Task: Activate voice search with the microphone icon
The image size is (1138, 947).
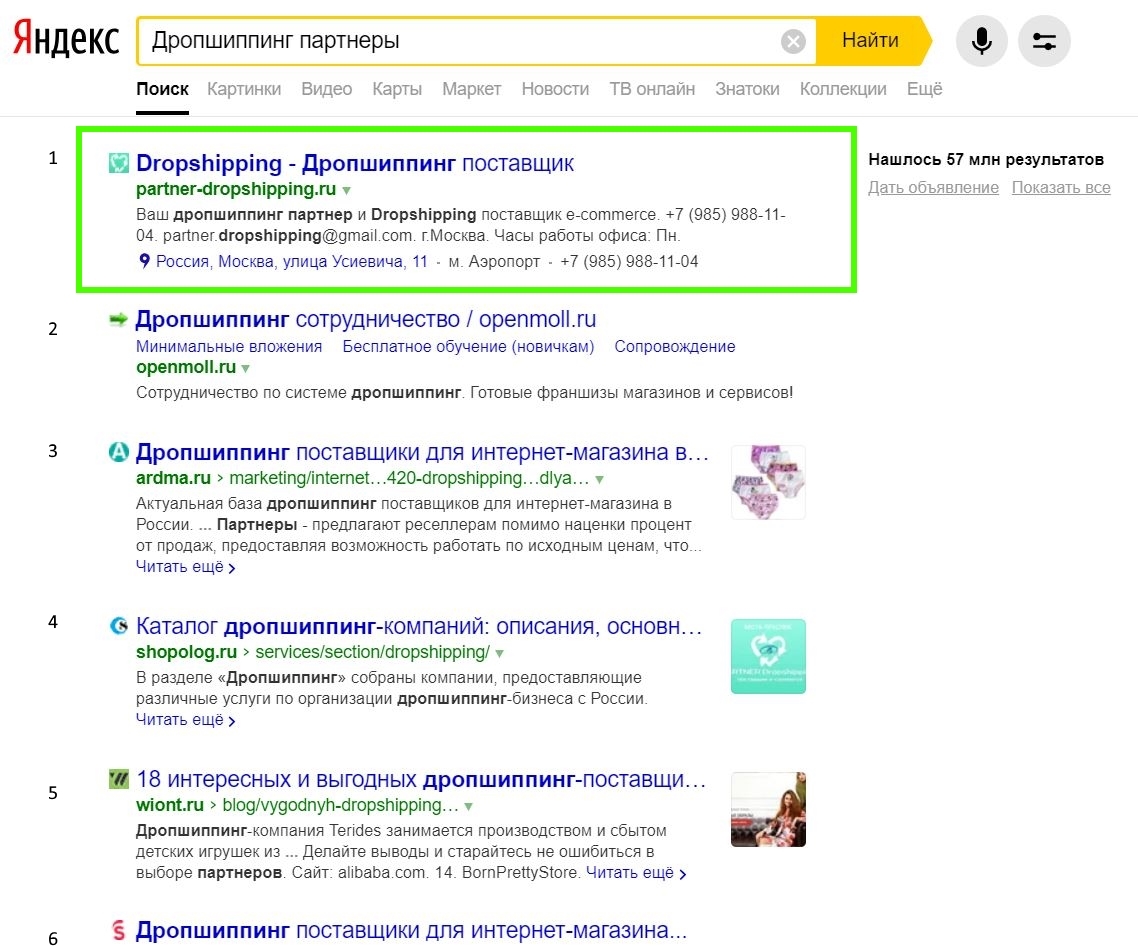Action: pos(980,40)
